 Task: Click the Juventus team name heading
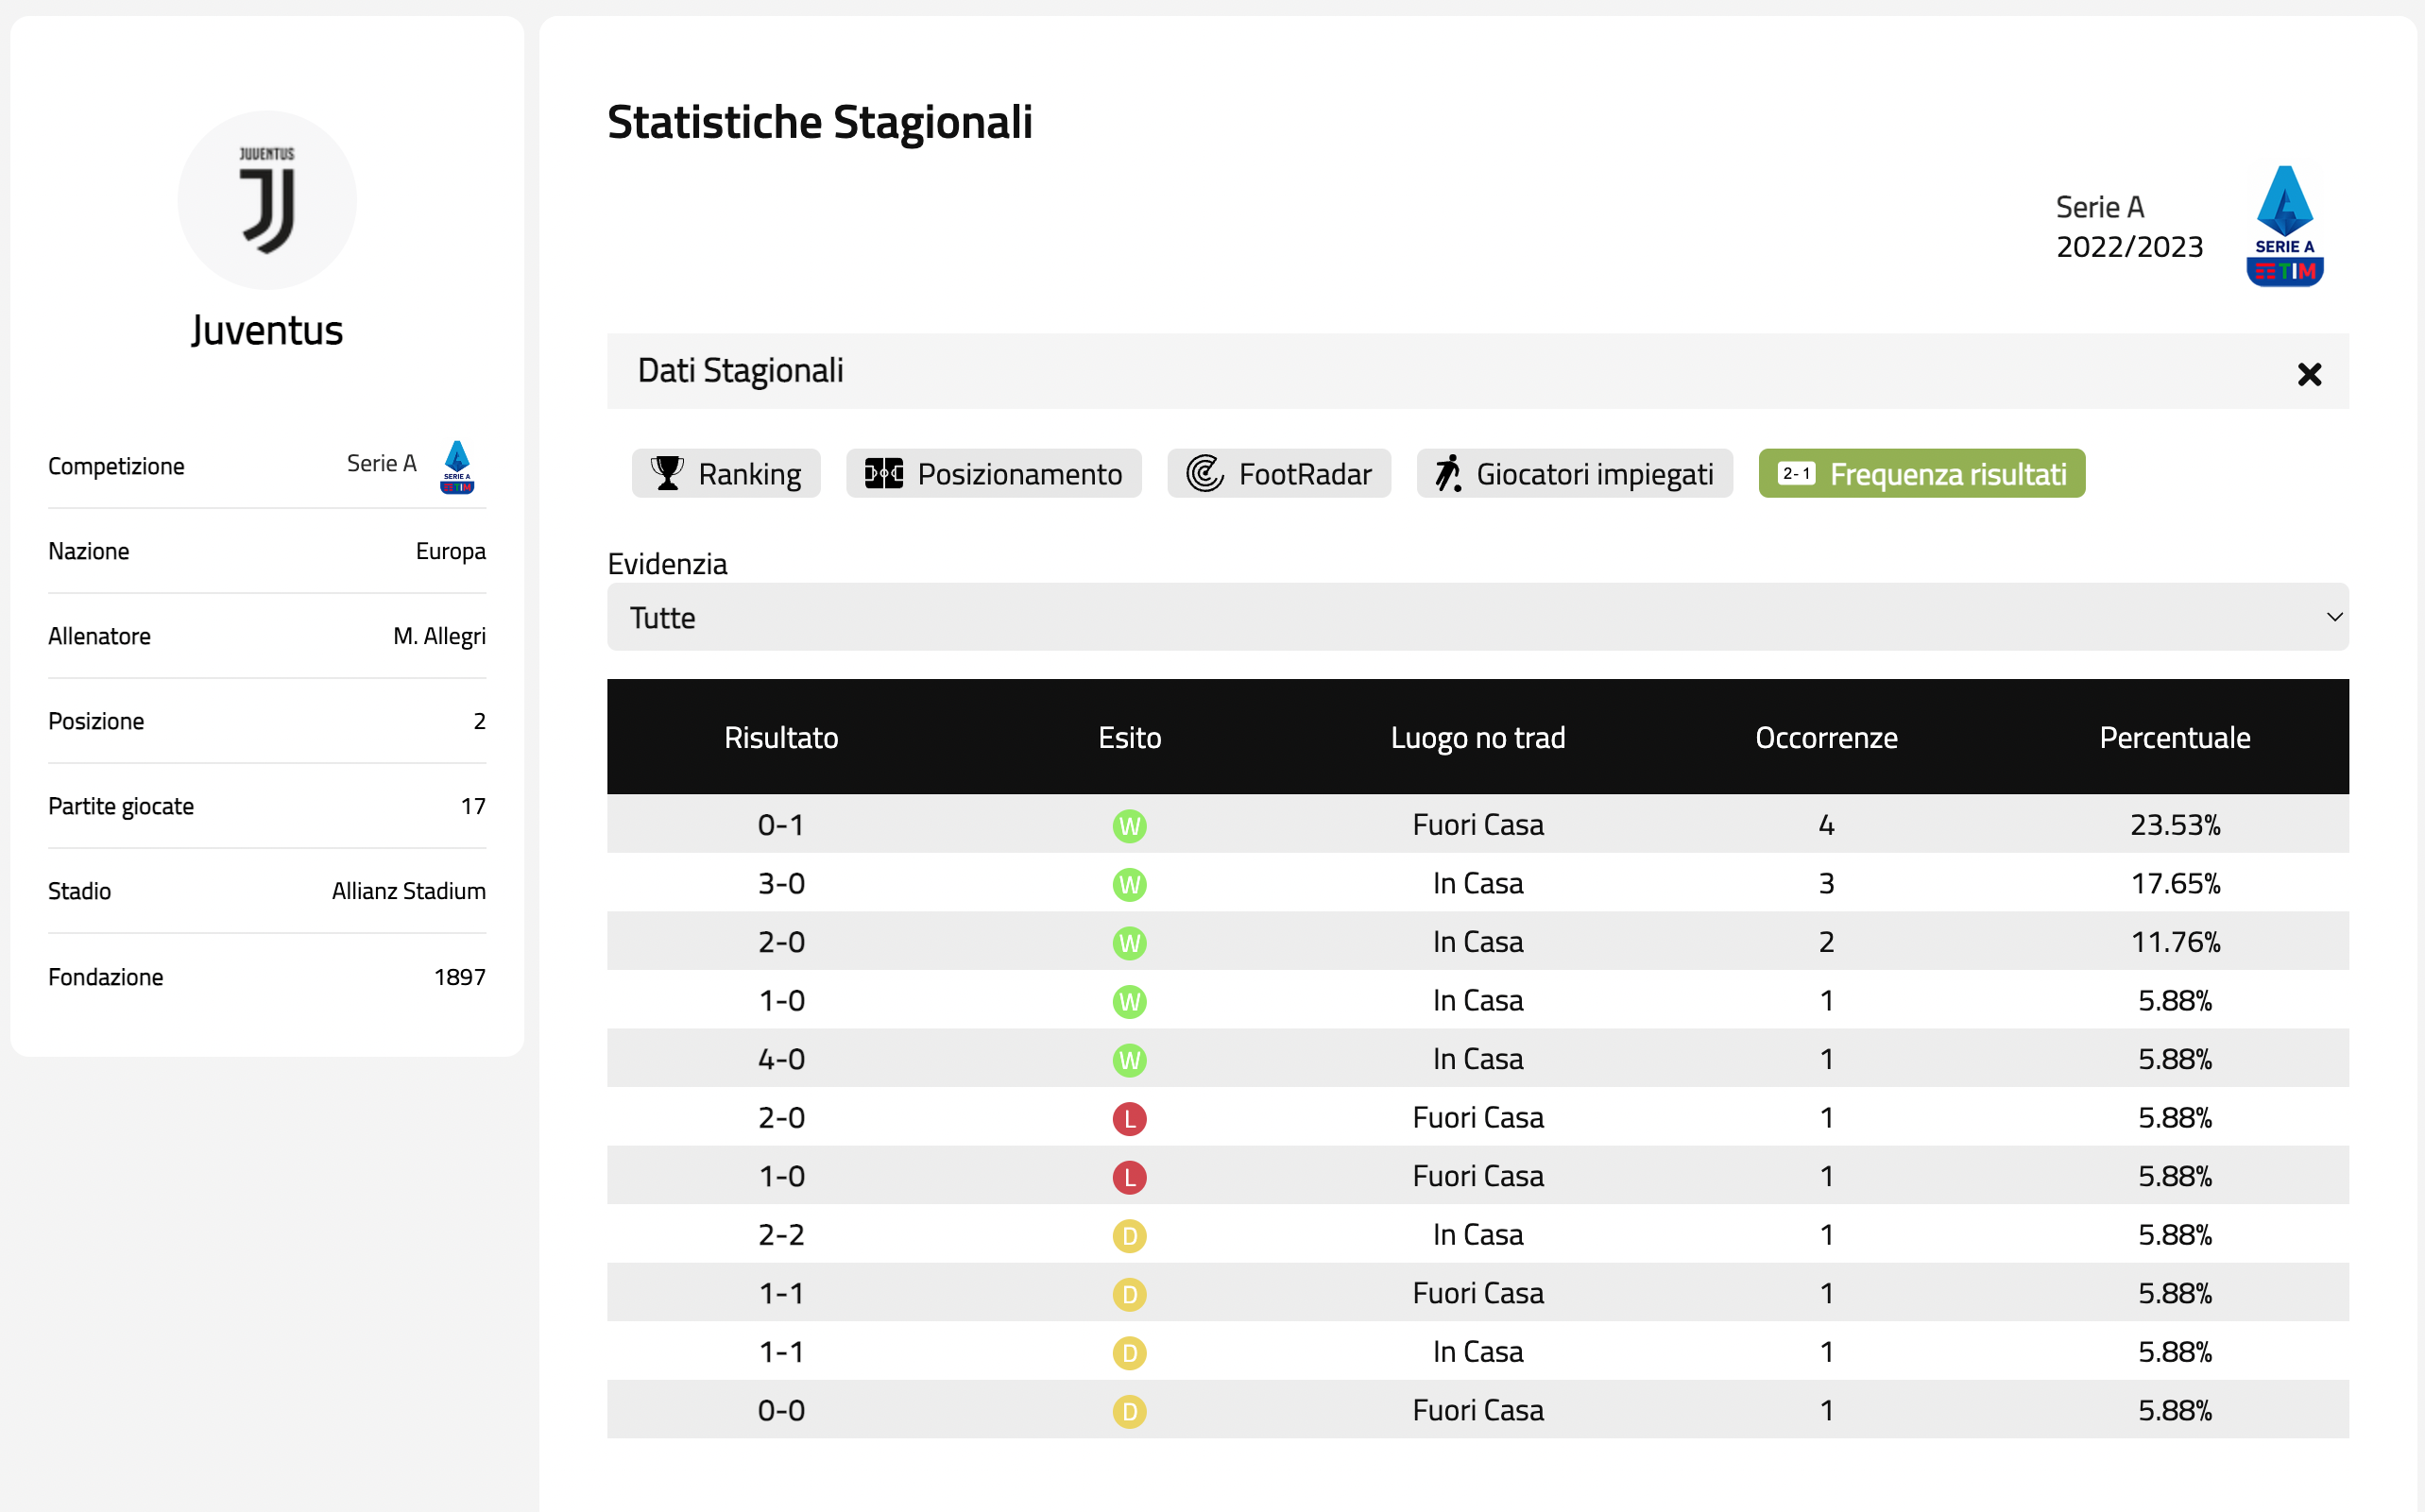pyautogui.click(x=267, y=330)
